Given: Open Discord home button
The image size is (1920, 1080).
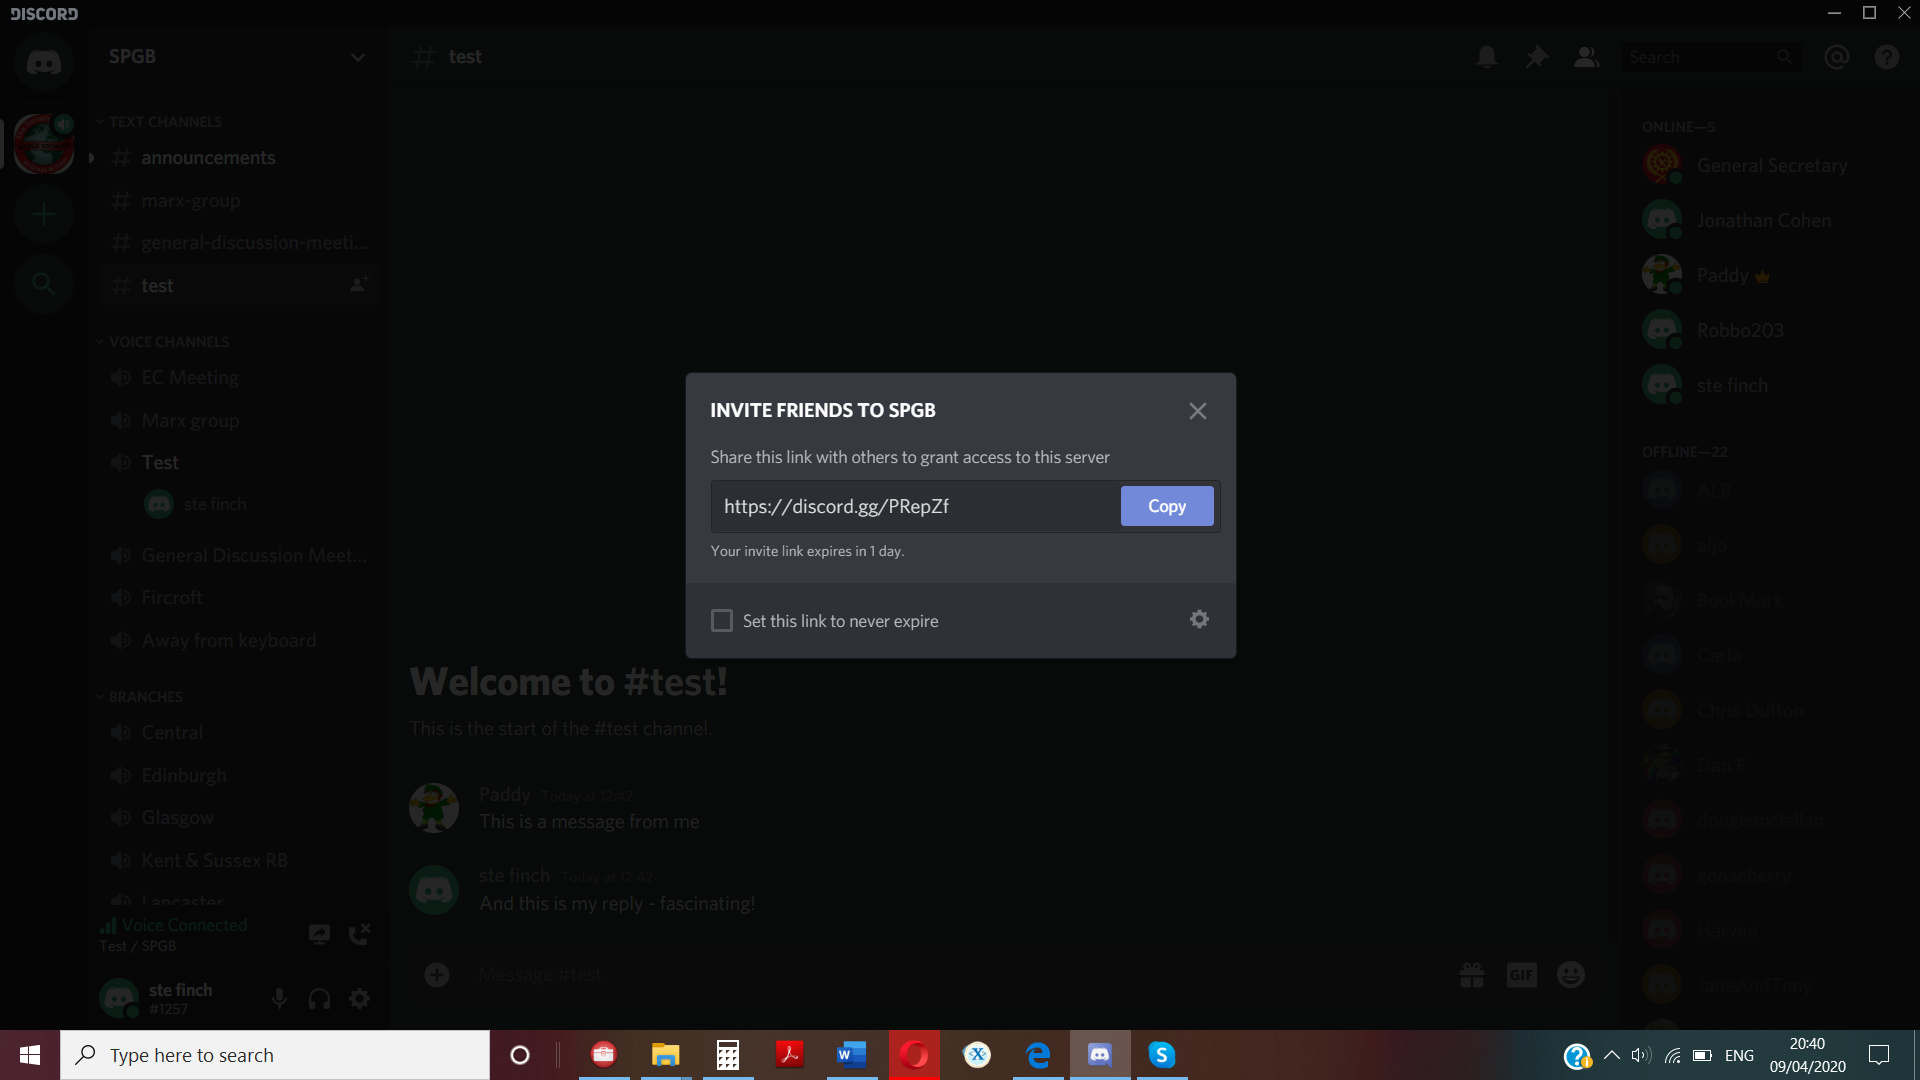Looking at the screenshot, I should point(44,62).
